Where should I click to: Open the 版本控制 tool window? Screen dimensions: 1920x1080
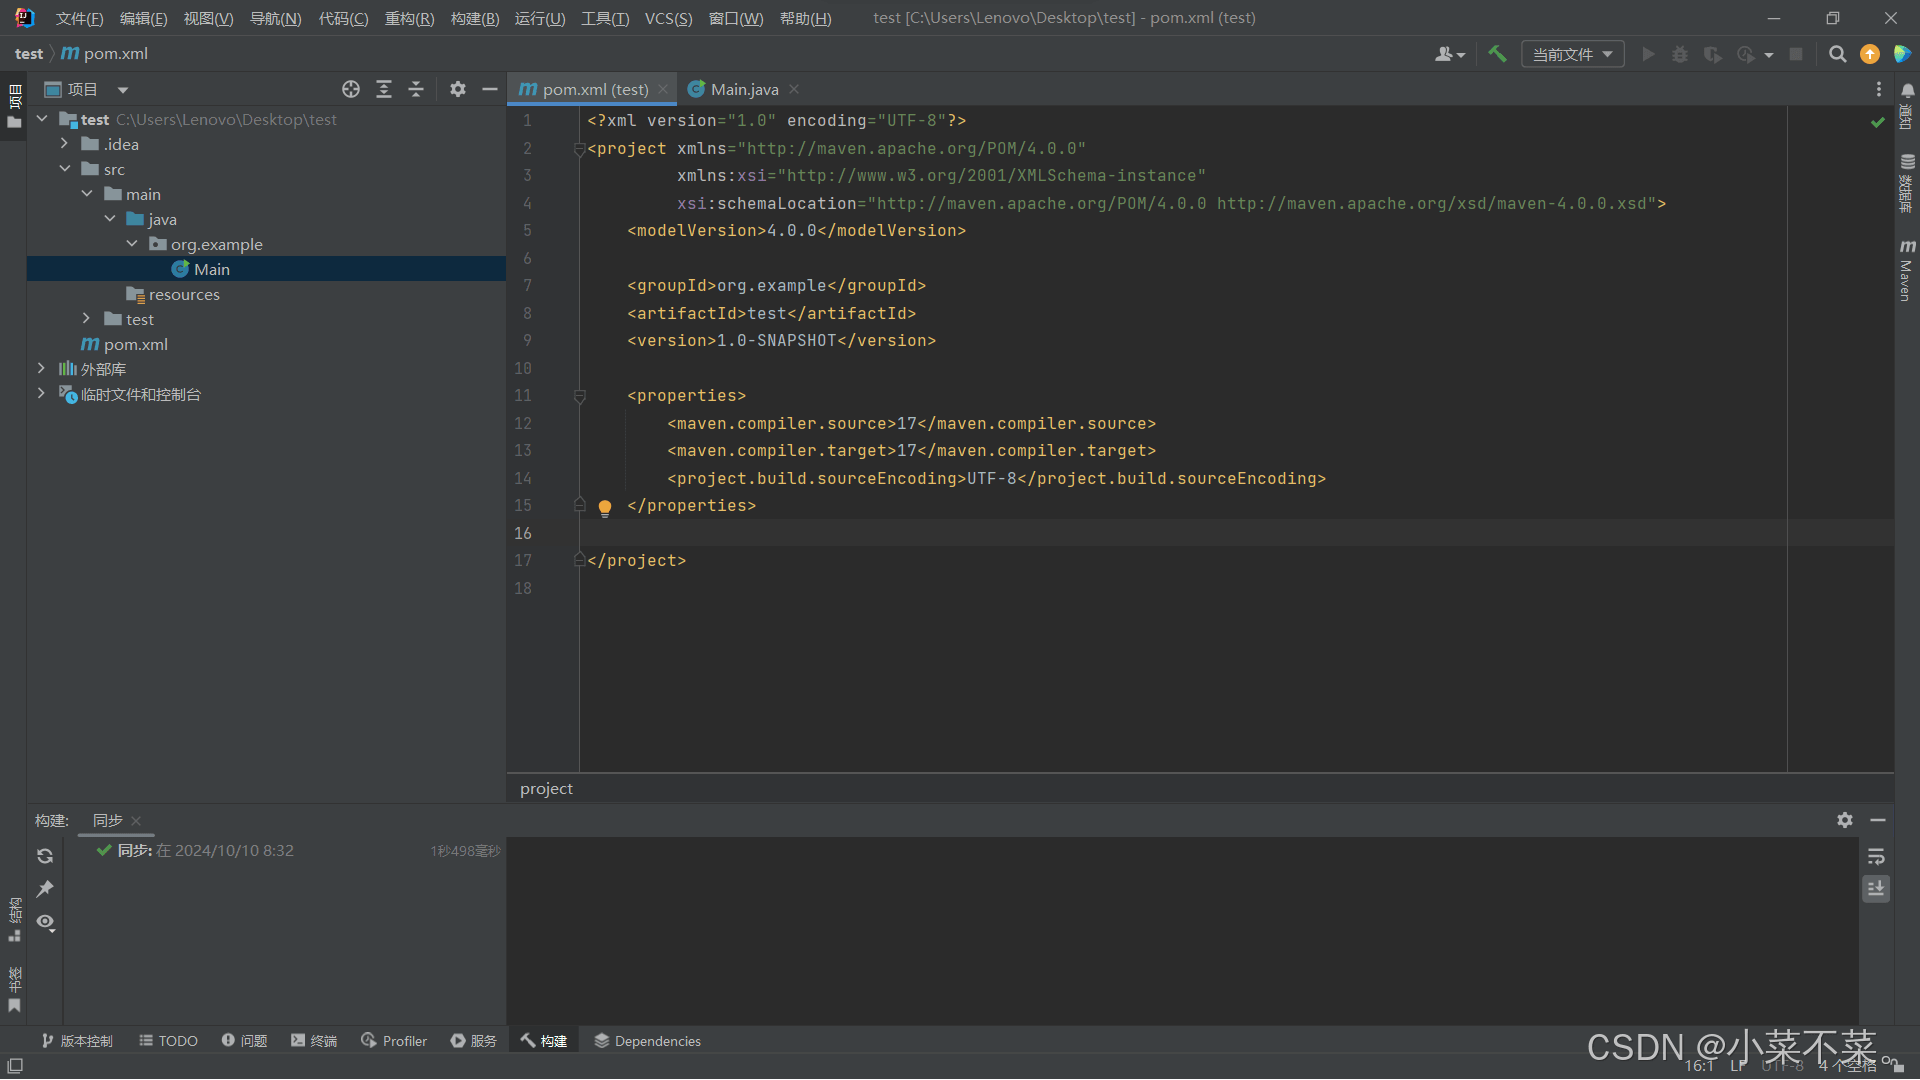click(78, 1041)
